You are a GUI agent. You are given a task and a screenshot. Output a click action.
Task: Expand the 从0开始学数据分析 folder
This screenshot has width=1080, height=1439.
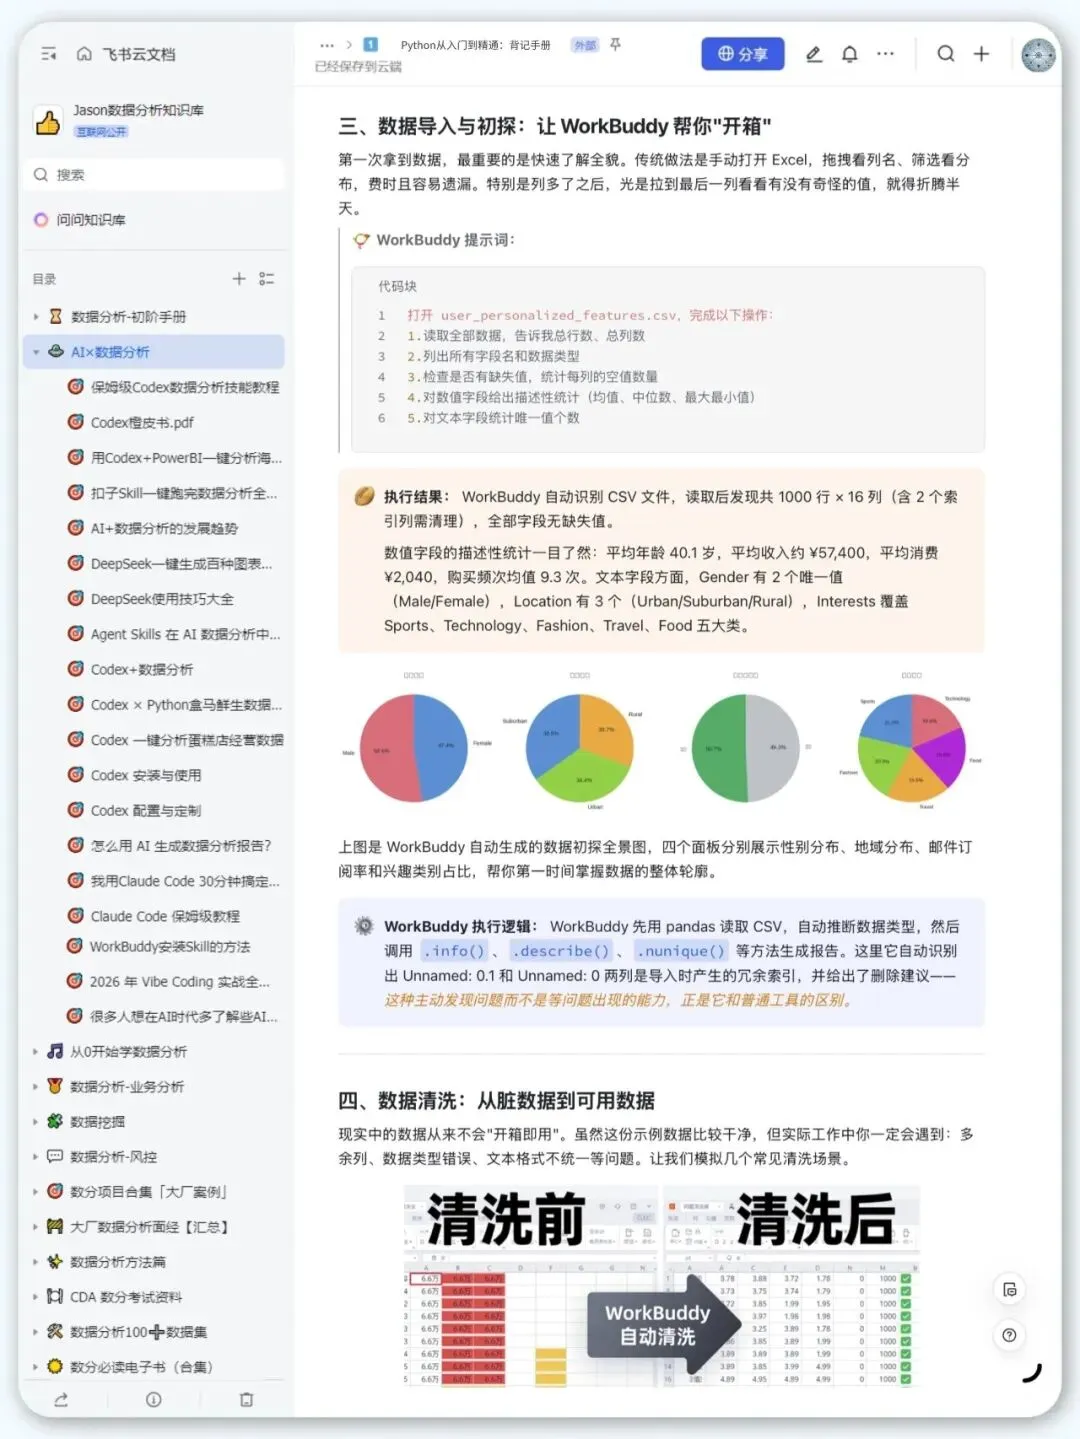pos(36,1052)
